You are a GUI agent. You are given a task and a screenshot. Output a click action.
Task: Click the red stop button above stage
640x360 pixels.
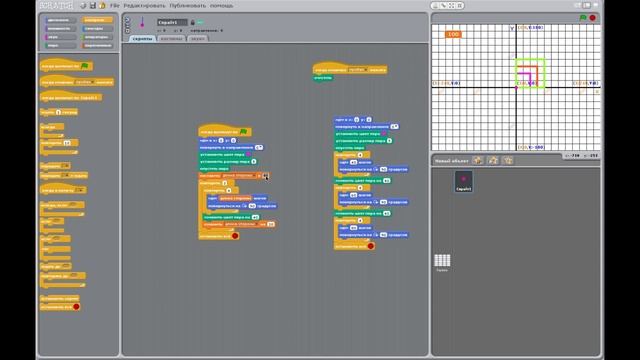point(592,18)
